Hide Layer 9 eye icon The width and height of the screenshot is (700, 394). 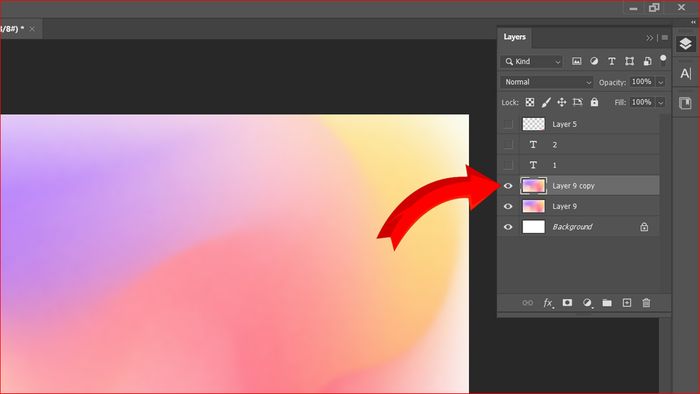[x=508, y=206]
